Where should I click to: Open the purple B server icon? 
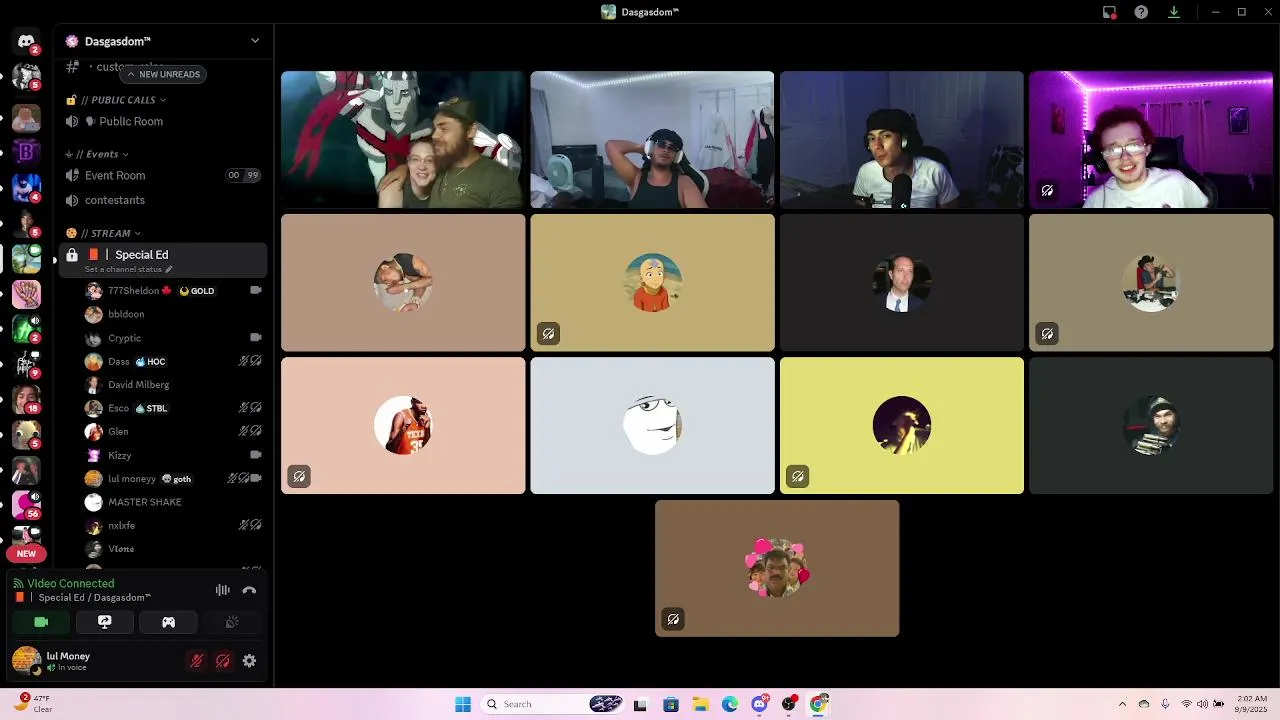click(26, 152)
